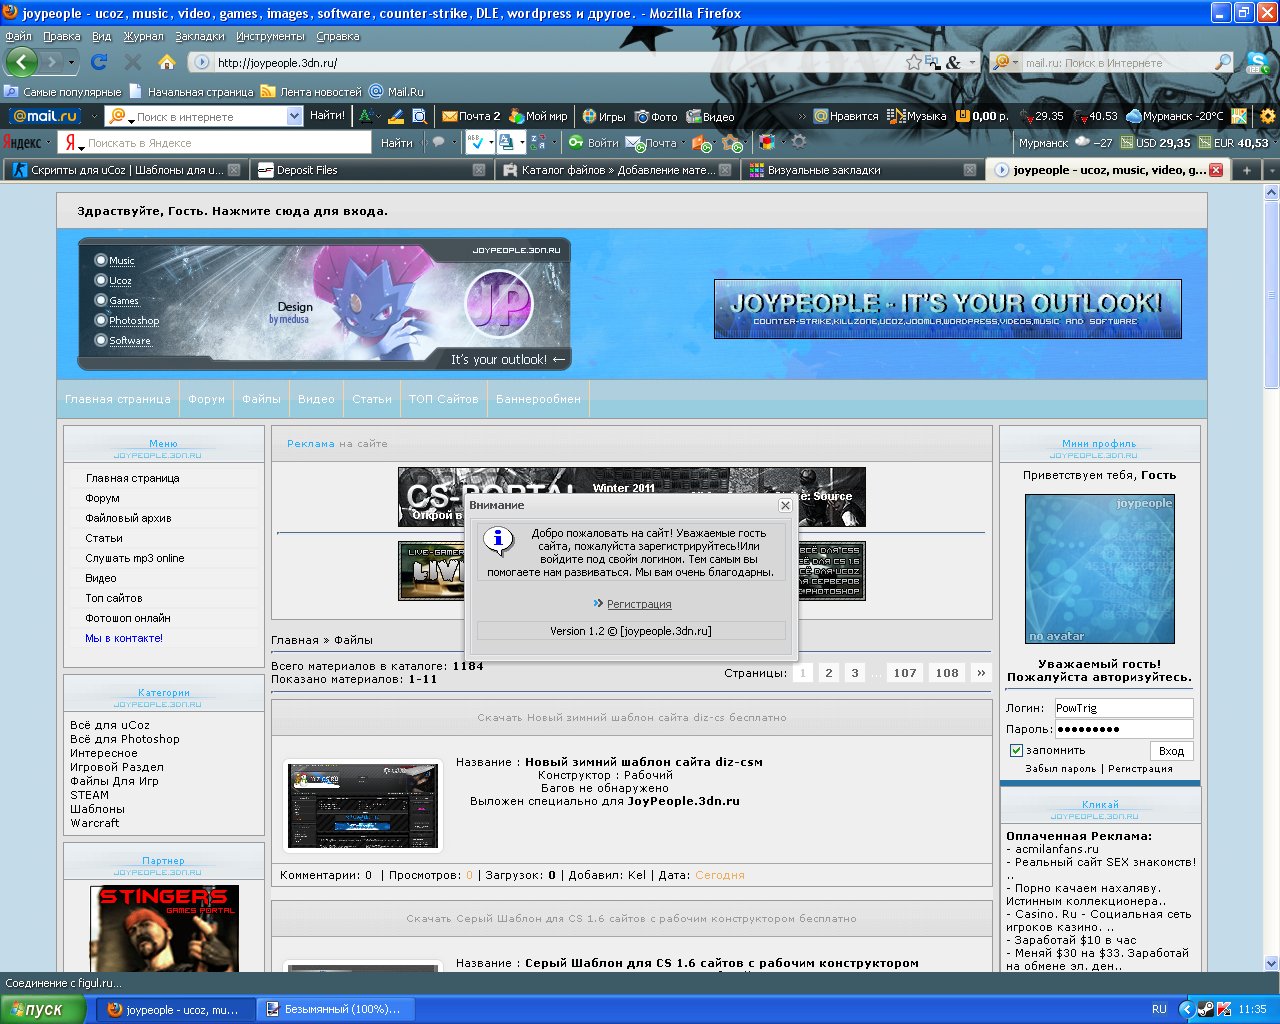Open the Инструменты menu
The height and width of the screenshot is (1024, 1280).
(x=270, y=36)
